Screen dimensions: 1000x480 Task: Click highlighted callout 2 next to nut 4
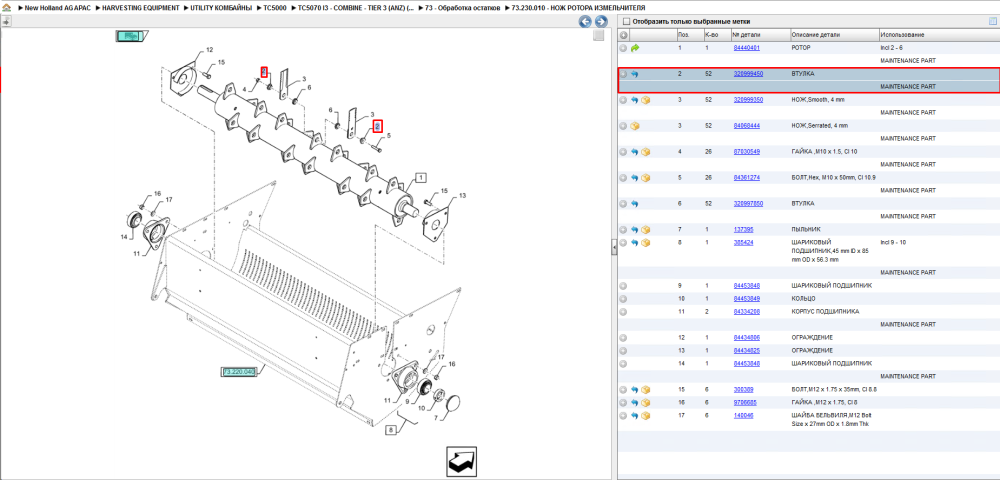tap(264, 71)
